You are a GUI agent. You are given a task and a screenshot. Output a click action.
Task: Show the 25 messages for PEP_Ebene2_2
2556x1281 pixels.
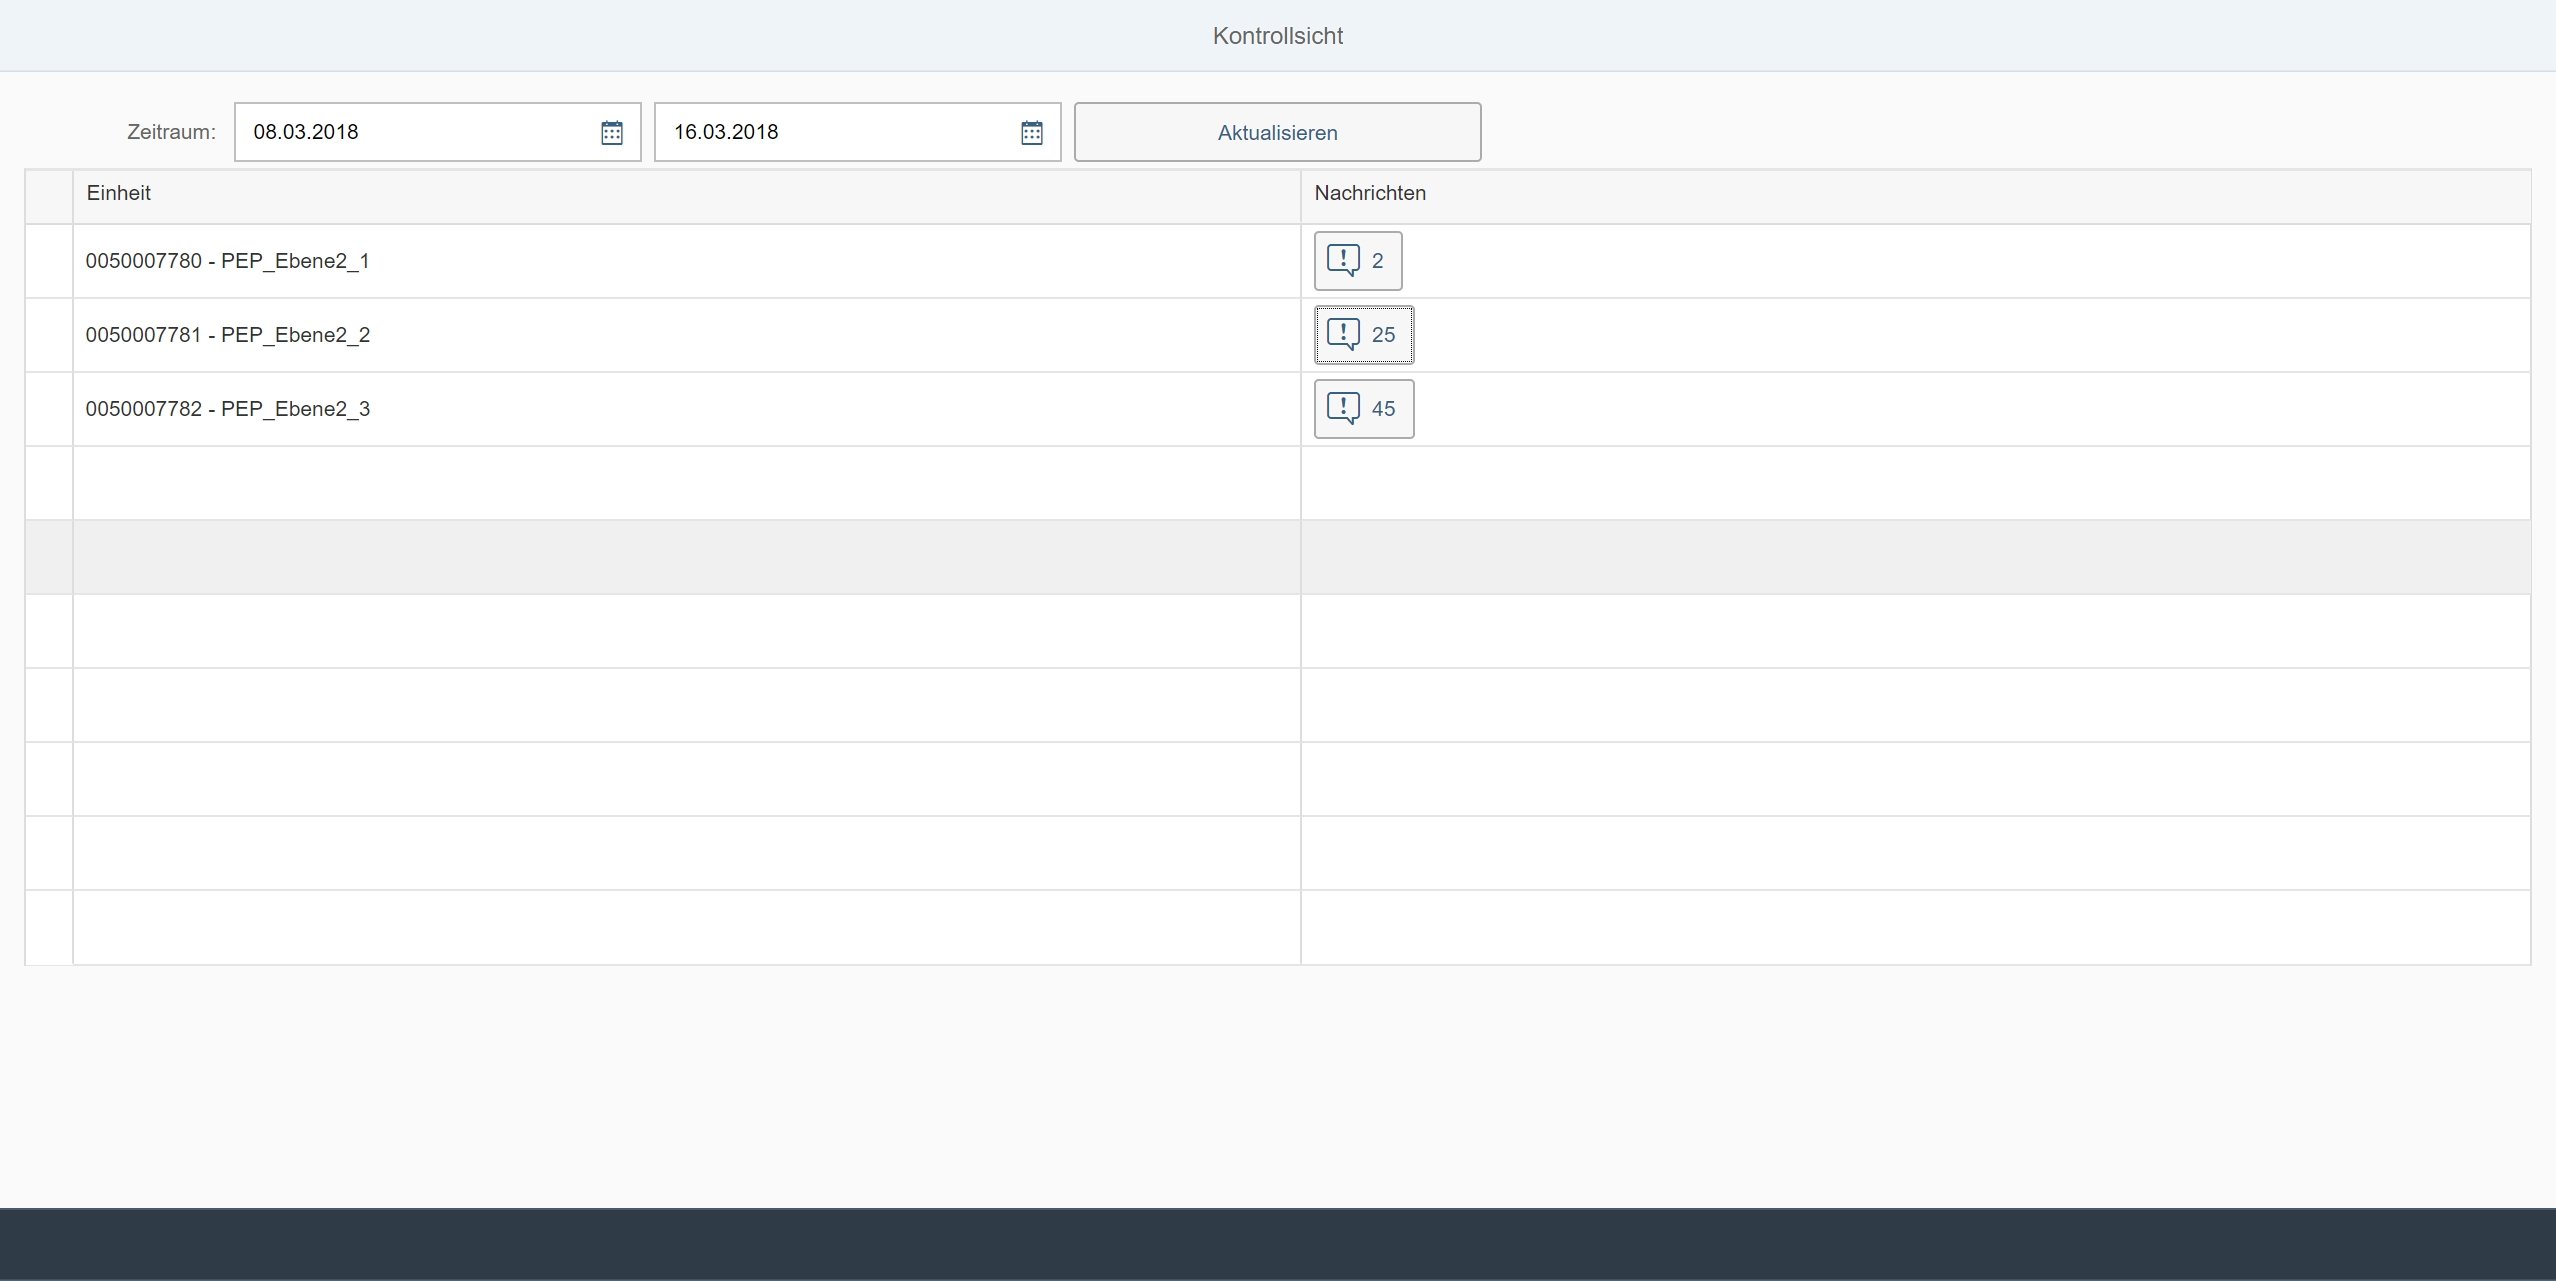tap(1363, 335)
